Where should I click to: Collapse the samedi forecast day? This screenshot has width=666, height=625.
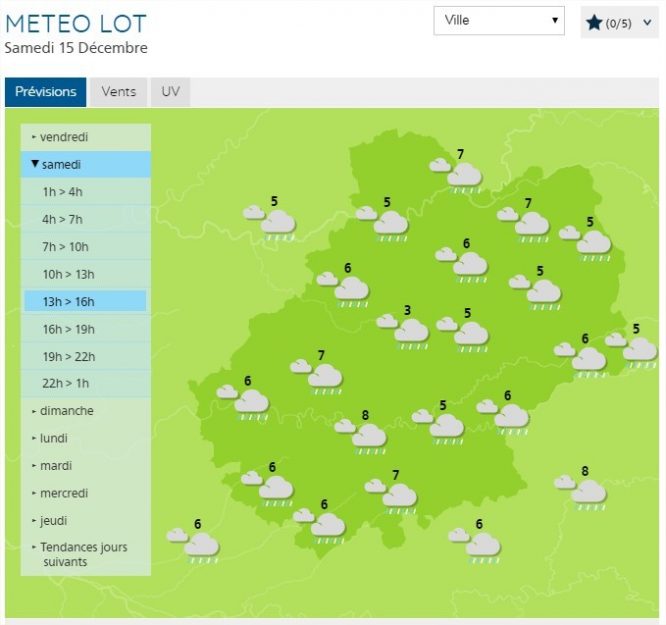tap(86, 164)
